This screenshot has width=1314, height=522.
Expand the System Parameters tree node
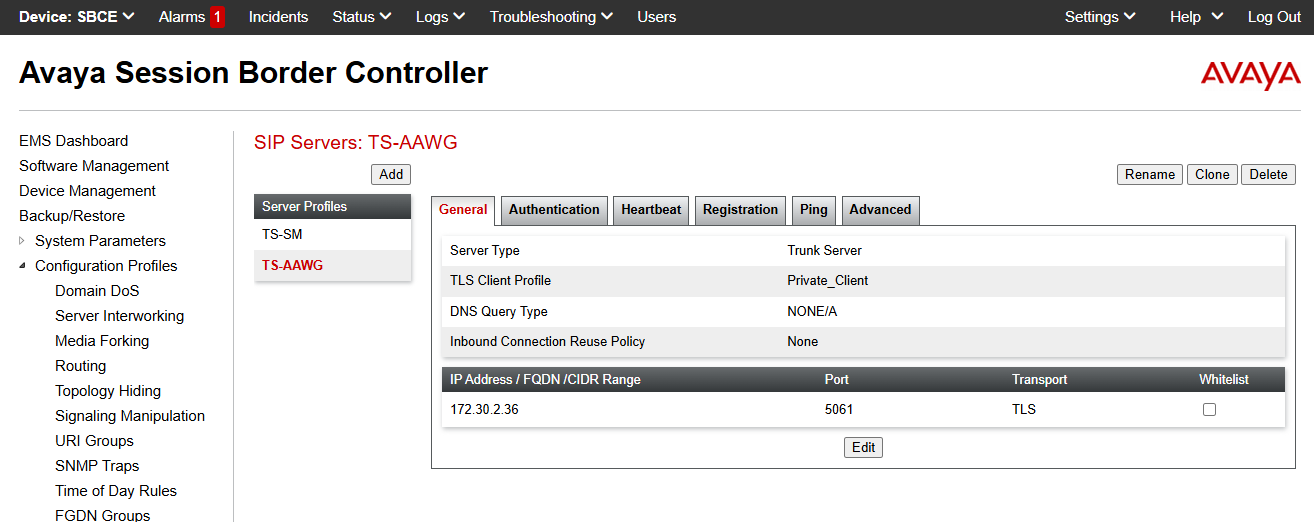(x=23, y=241)
